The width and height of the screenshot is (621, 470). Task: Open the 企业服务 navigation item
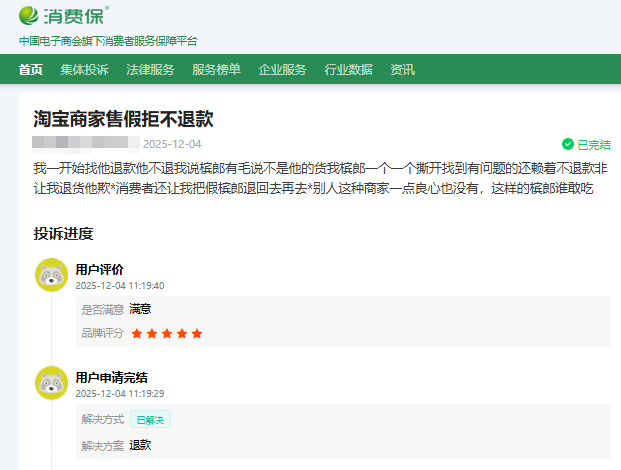[282, 70]
